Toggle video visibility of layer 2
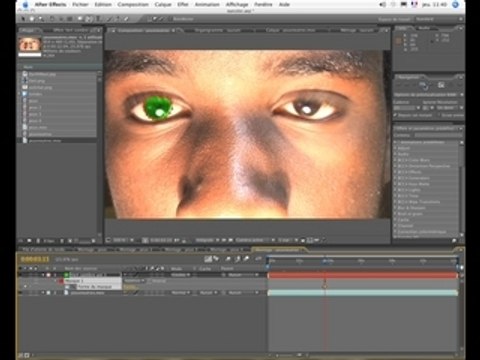 (x=21, y=293)
